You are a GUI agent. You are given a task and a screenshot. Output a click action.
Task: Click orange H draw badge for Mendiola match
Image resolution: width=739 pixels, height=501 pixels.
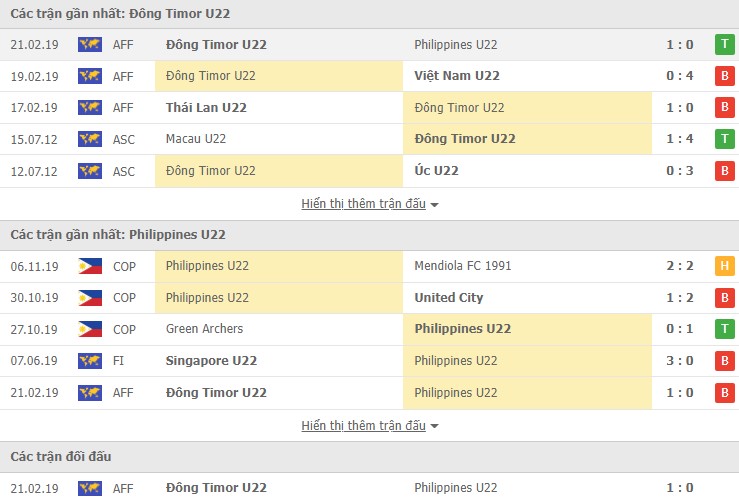(723, 266)
